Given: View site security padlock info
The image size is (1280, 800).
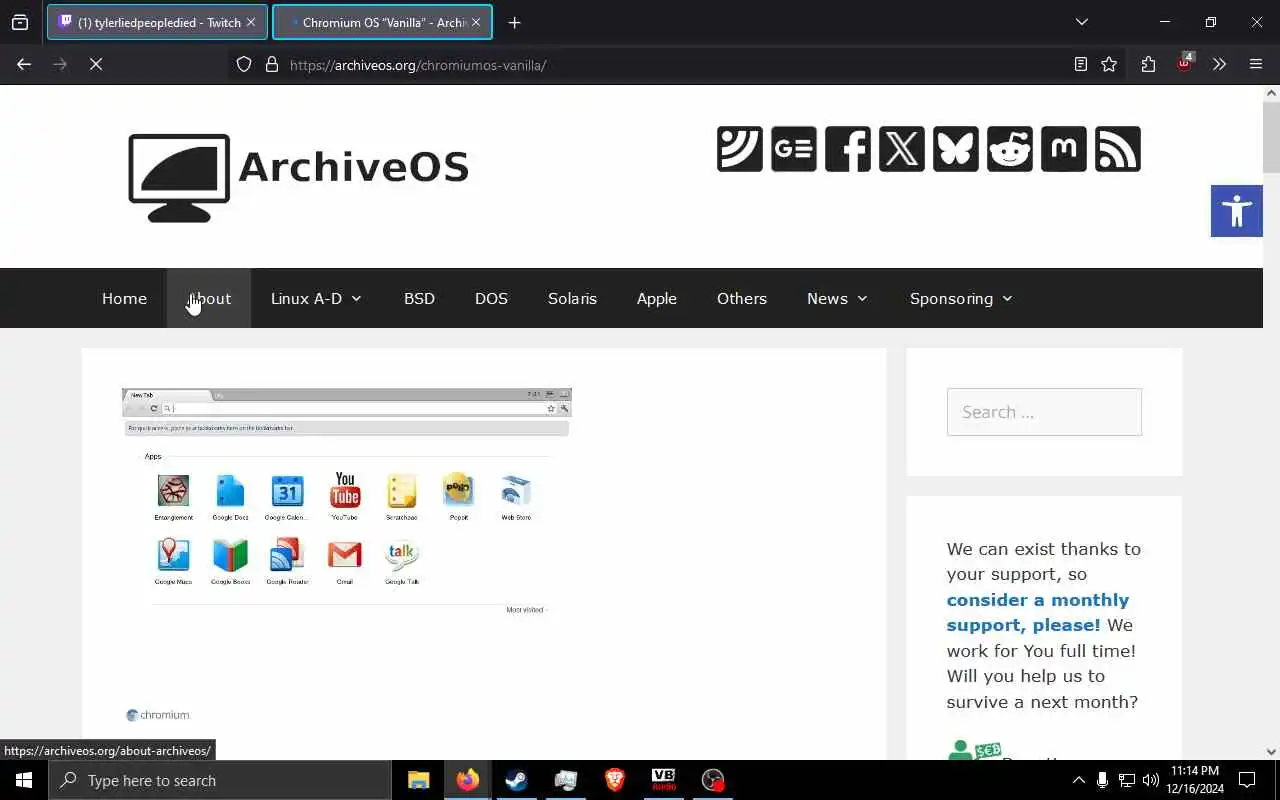Looking at the screenshot, I should (272, 64).
